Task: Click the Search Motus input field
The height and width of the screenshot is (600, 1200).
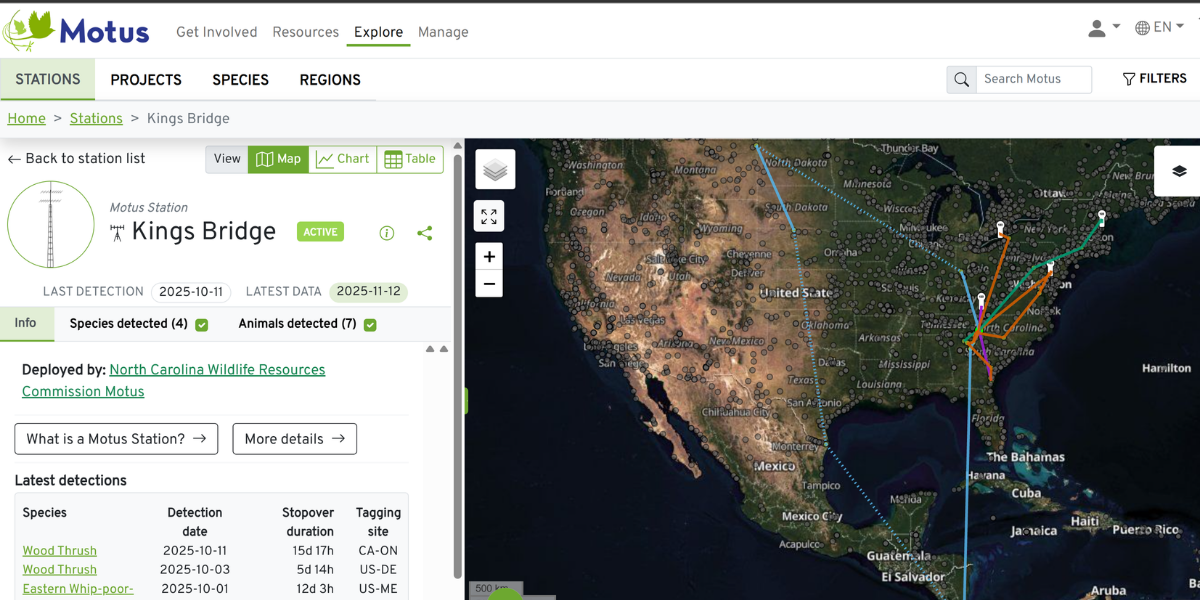Action: tap(1033, 79)
